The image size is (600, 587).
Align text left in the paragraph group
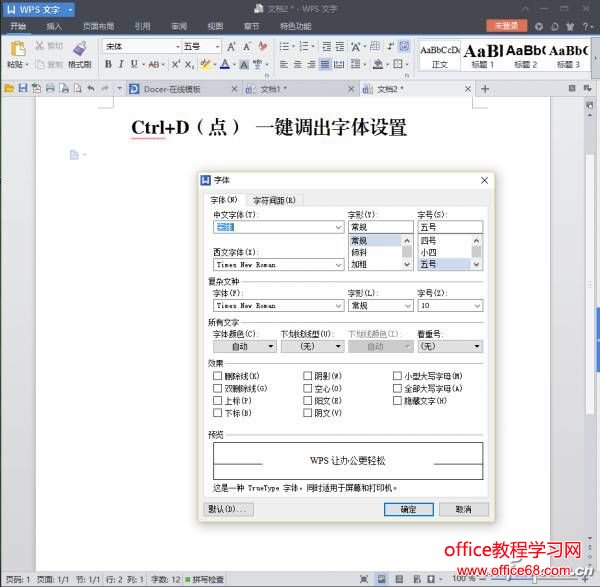(284, 64)
